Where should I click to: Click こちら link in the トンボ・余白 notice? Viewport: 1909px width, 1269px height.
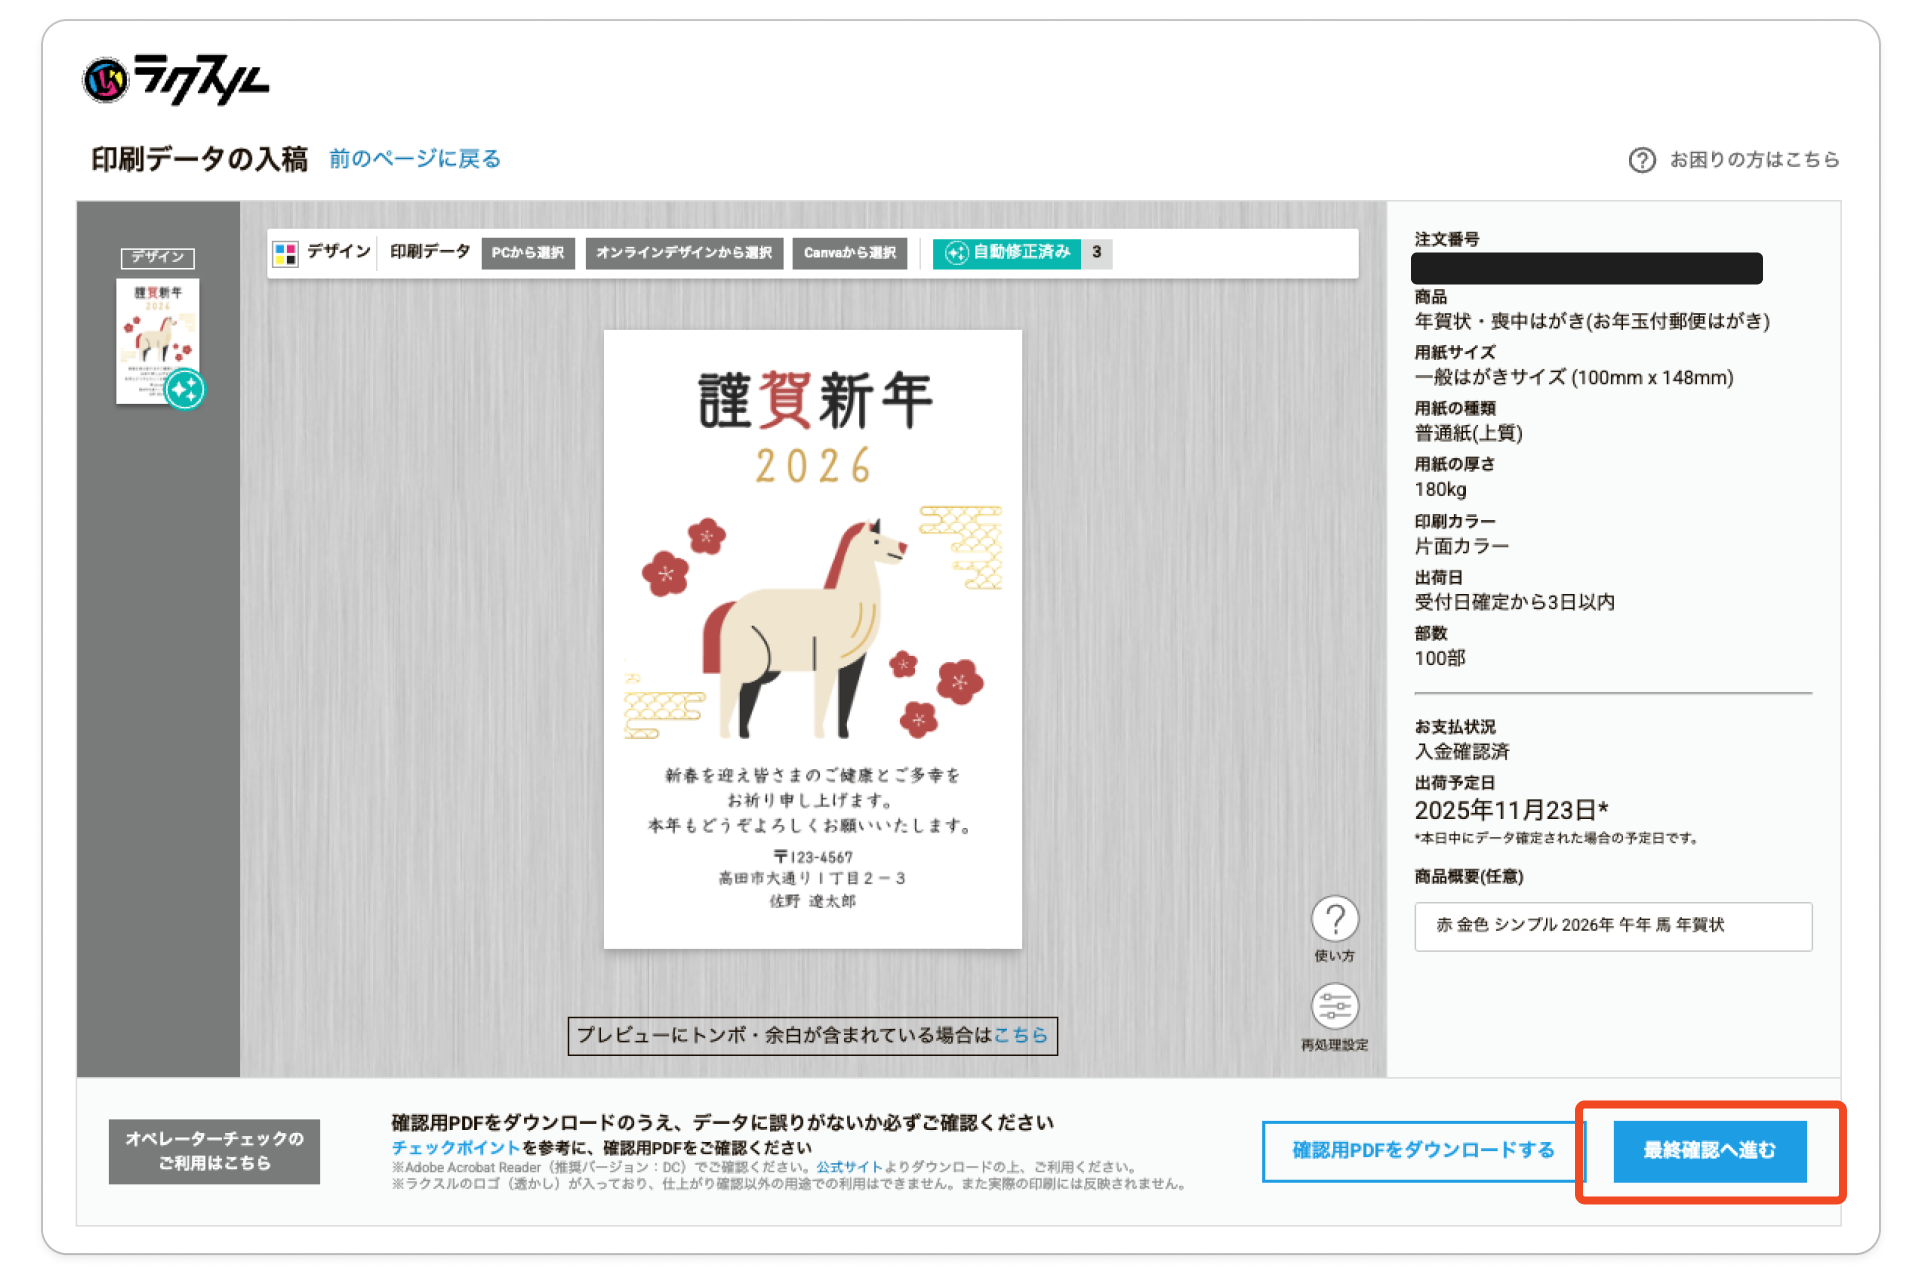1020,1035
